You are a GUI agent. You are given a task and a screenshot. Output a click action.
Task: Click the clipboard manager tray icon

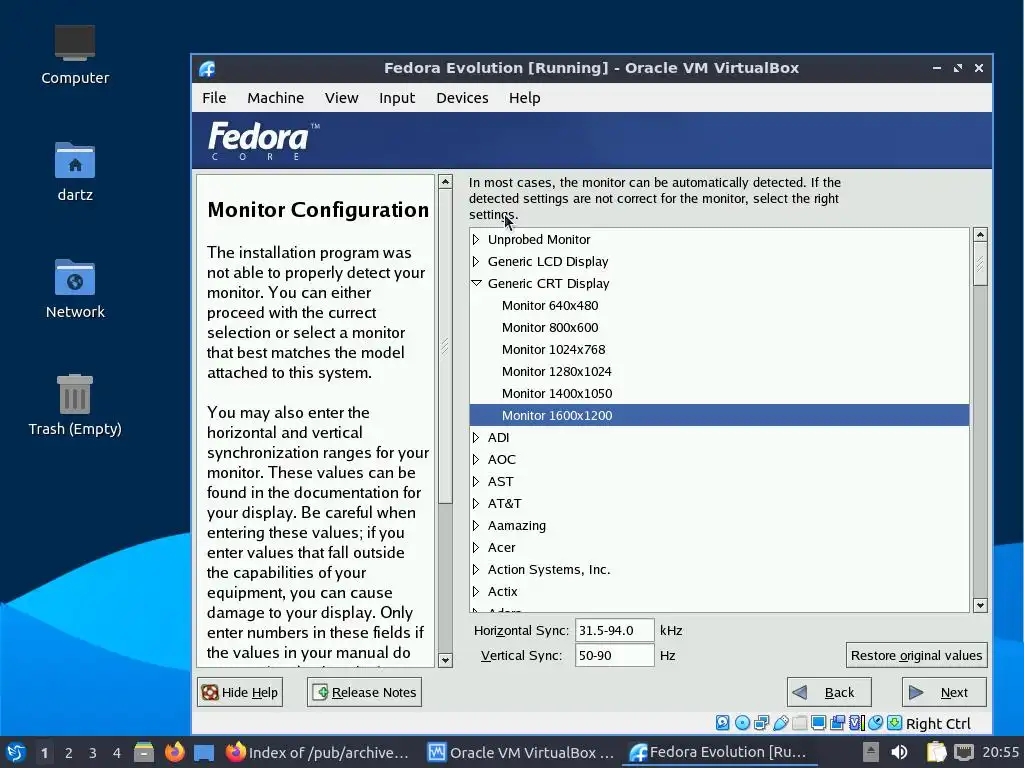936,752
